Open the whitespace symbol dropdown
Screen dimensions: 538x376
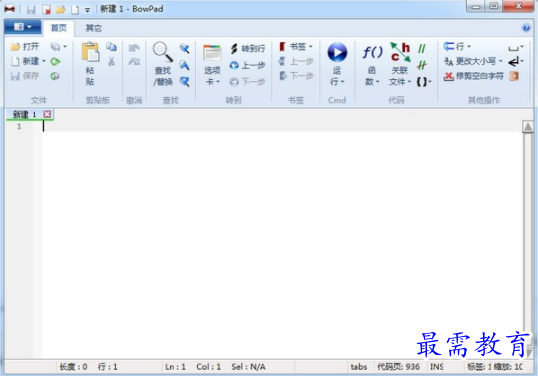(x=516, y=47)
